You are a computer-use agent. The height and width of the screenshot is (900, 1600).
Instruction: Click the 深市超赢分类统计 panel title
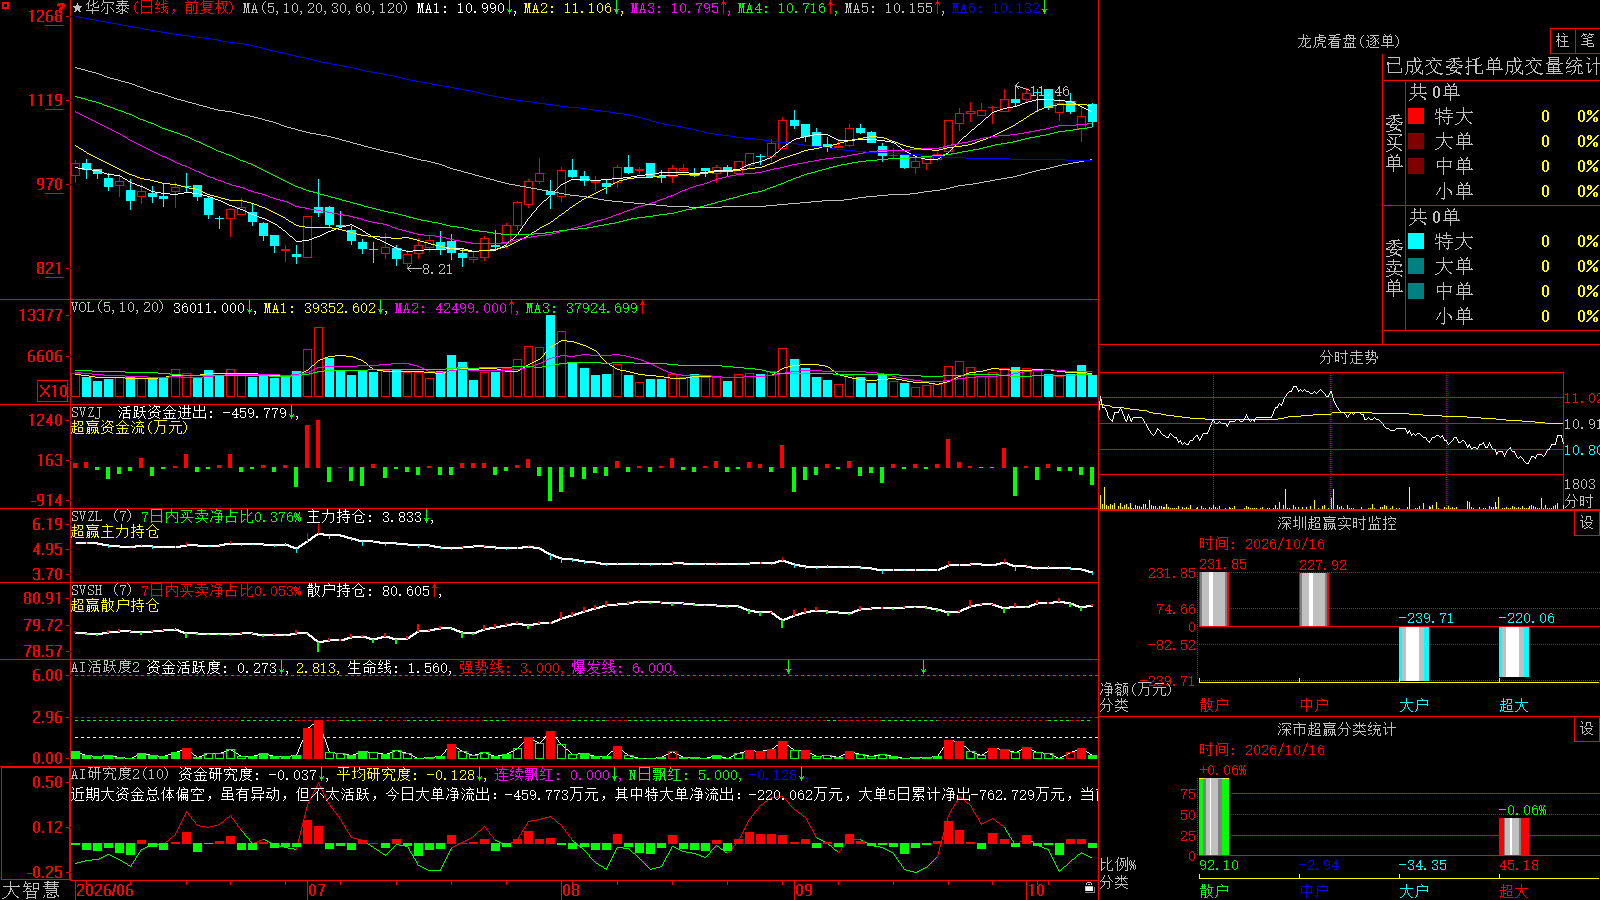(1337, 729)
